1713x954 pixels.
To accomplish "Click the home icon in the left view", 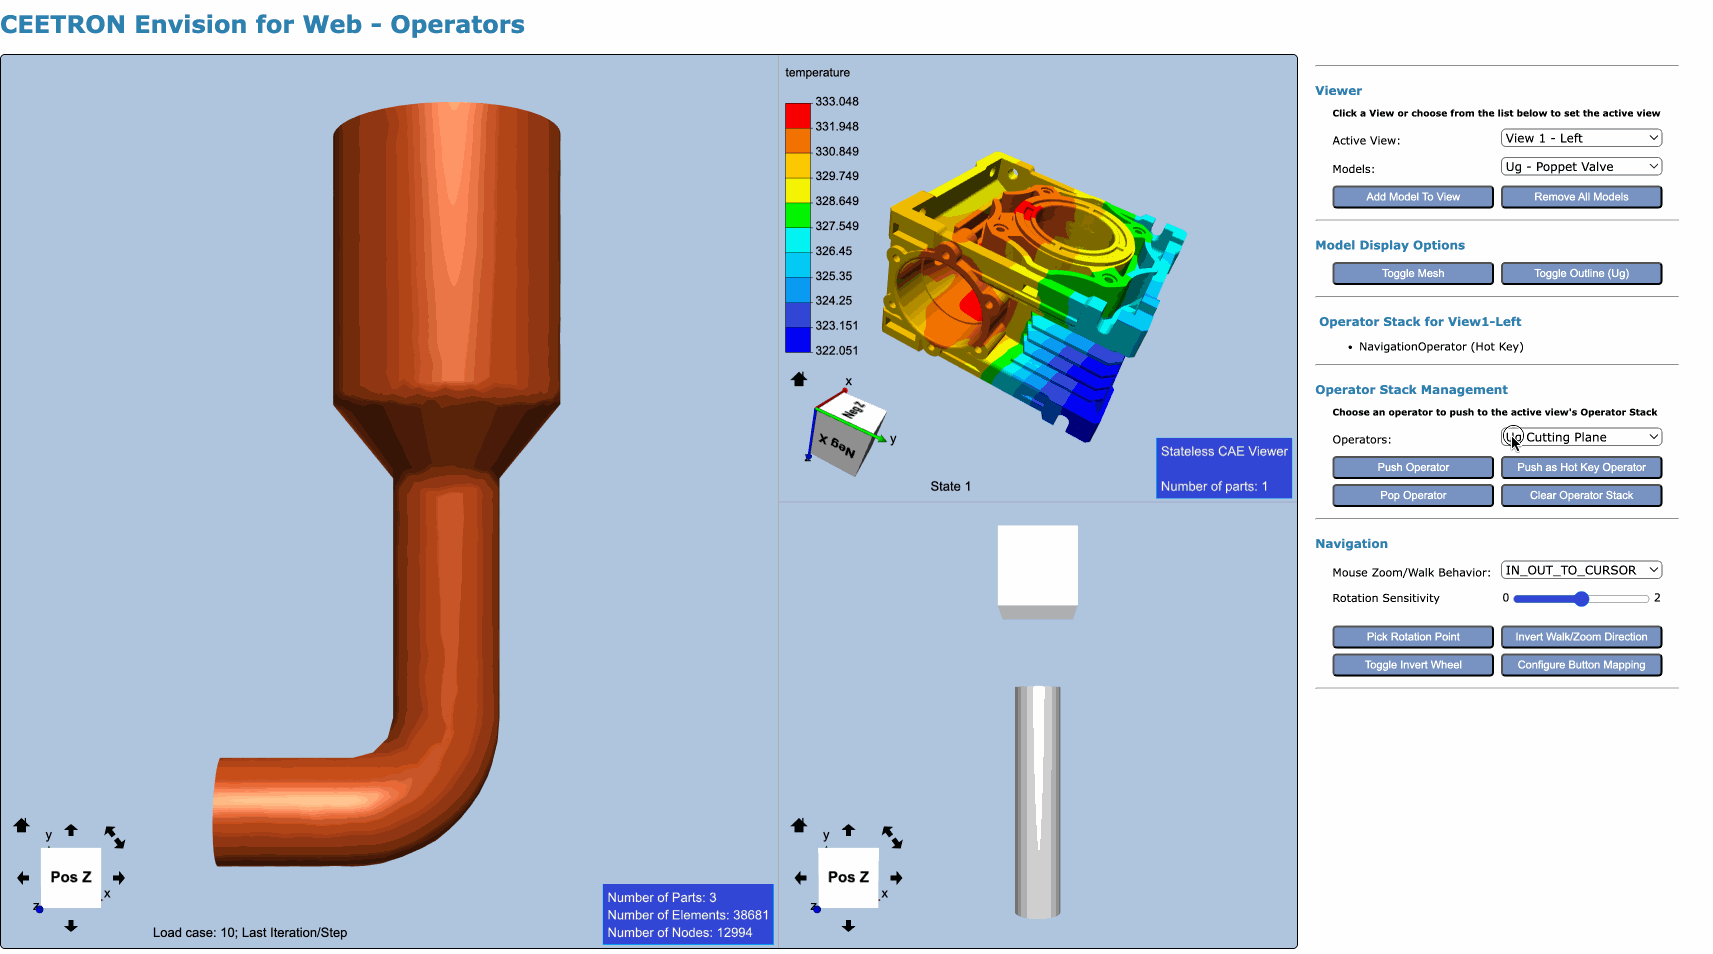I will (x=21, y=825).
